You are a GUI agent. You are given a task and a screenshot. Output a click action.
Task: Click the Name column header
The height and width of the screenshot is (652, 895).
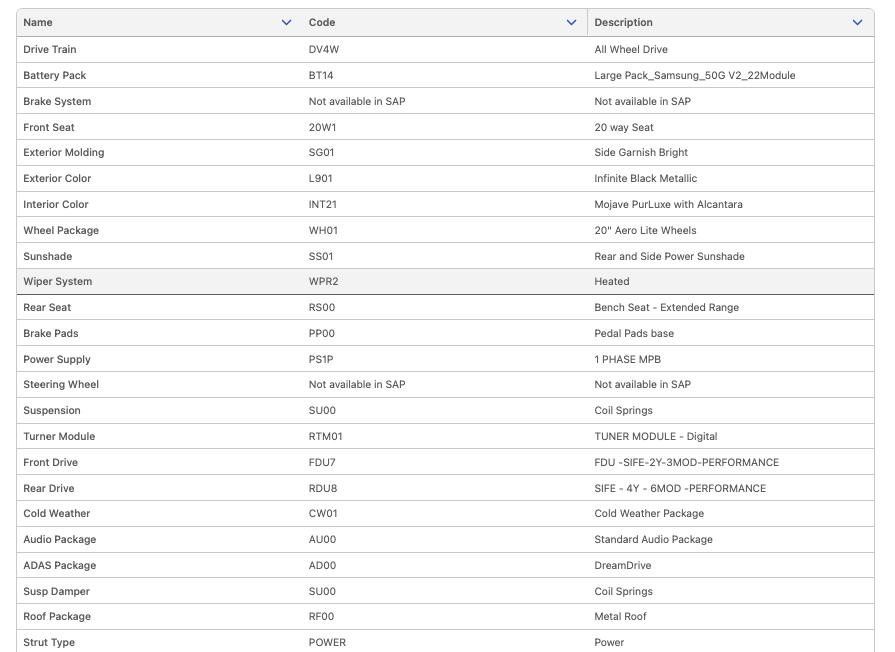38,22
